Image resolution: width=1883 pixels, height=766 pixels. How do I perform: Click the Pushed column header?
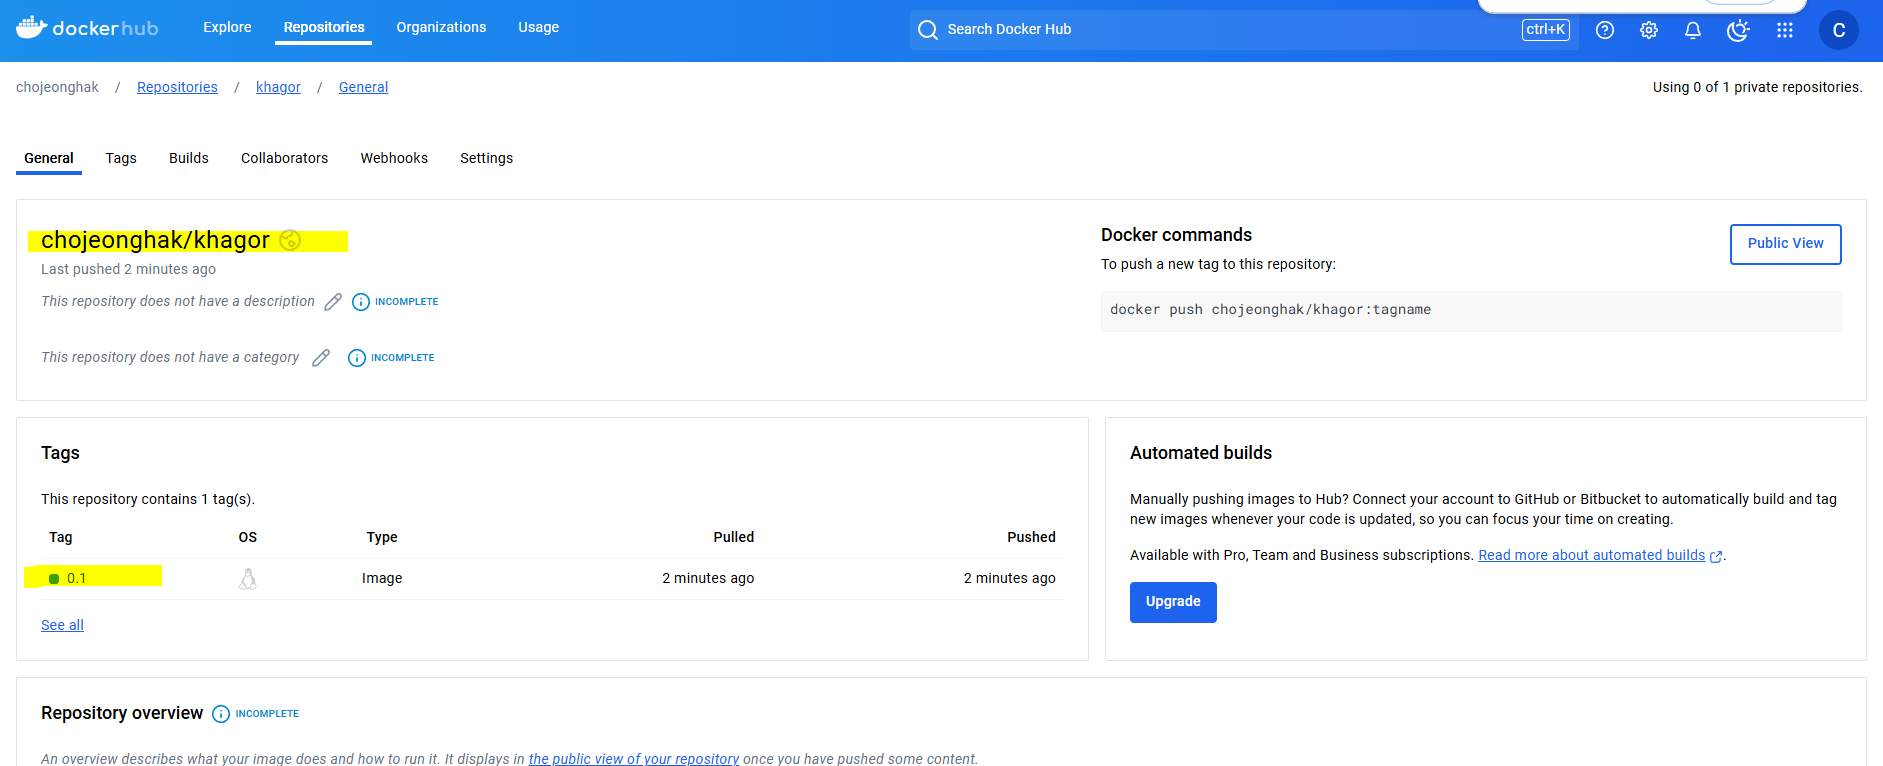(1031, 537)
